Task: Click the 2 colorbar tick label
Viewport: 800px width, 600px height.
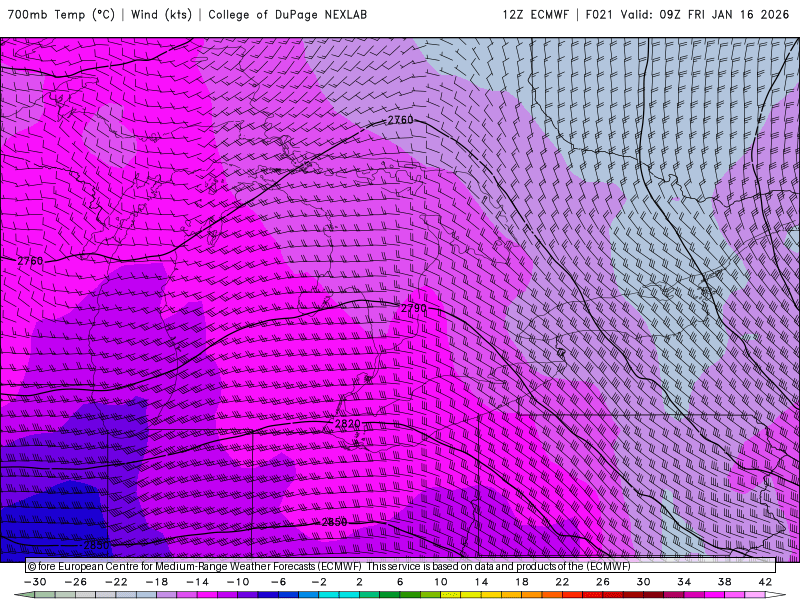Action: 359,582
